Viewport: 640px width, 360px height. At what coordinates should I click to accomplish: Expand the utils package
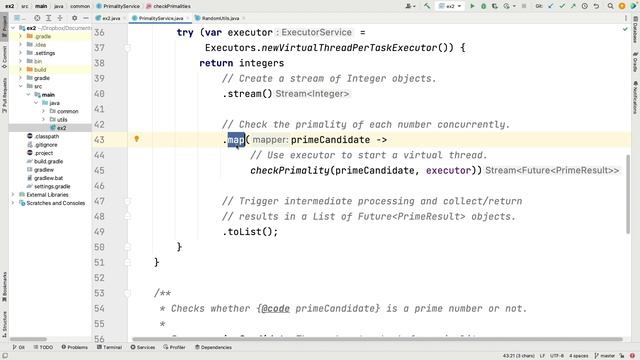pos(44,119)
